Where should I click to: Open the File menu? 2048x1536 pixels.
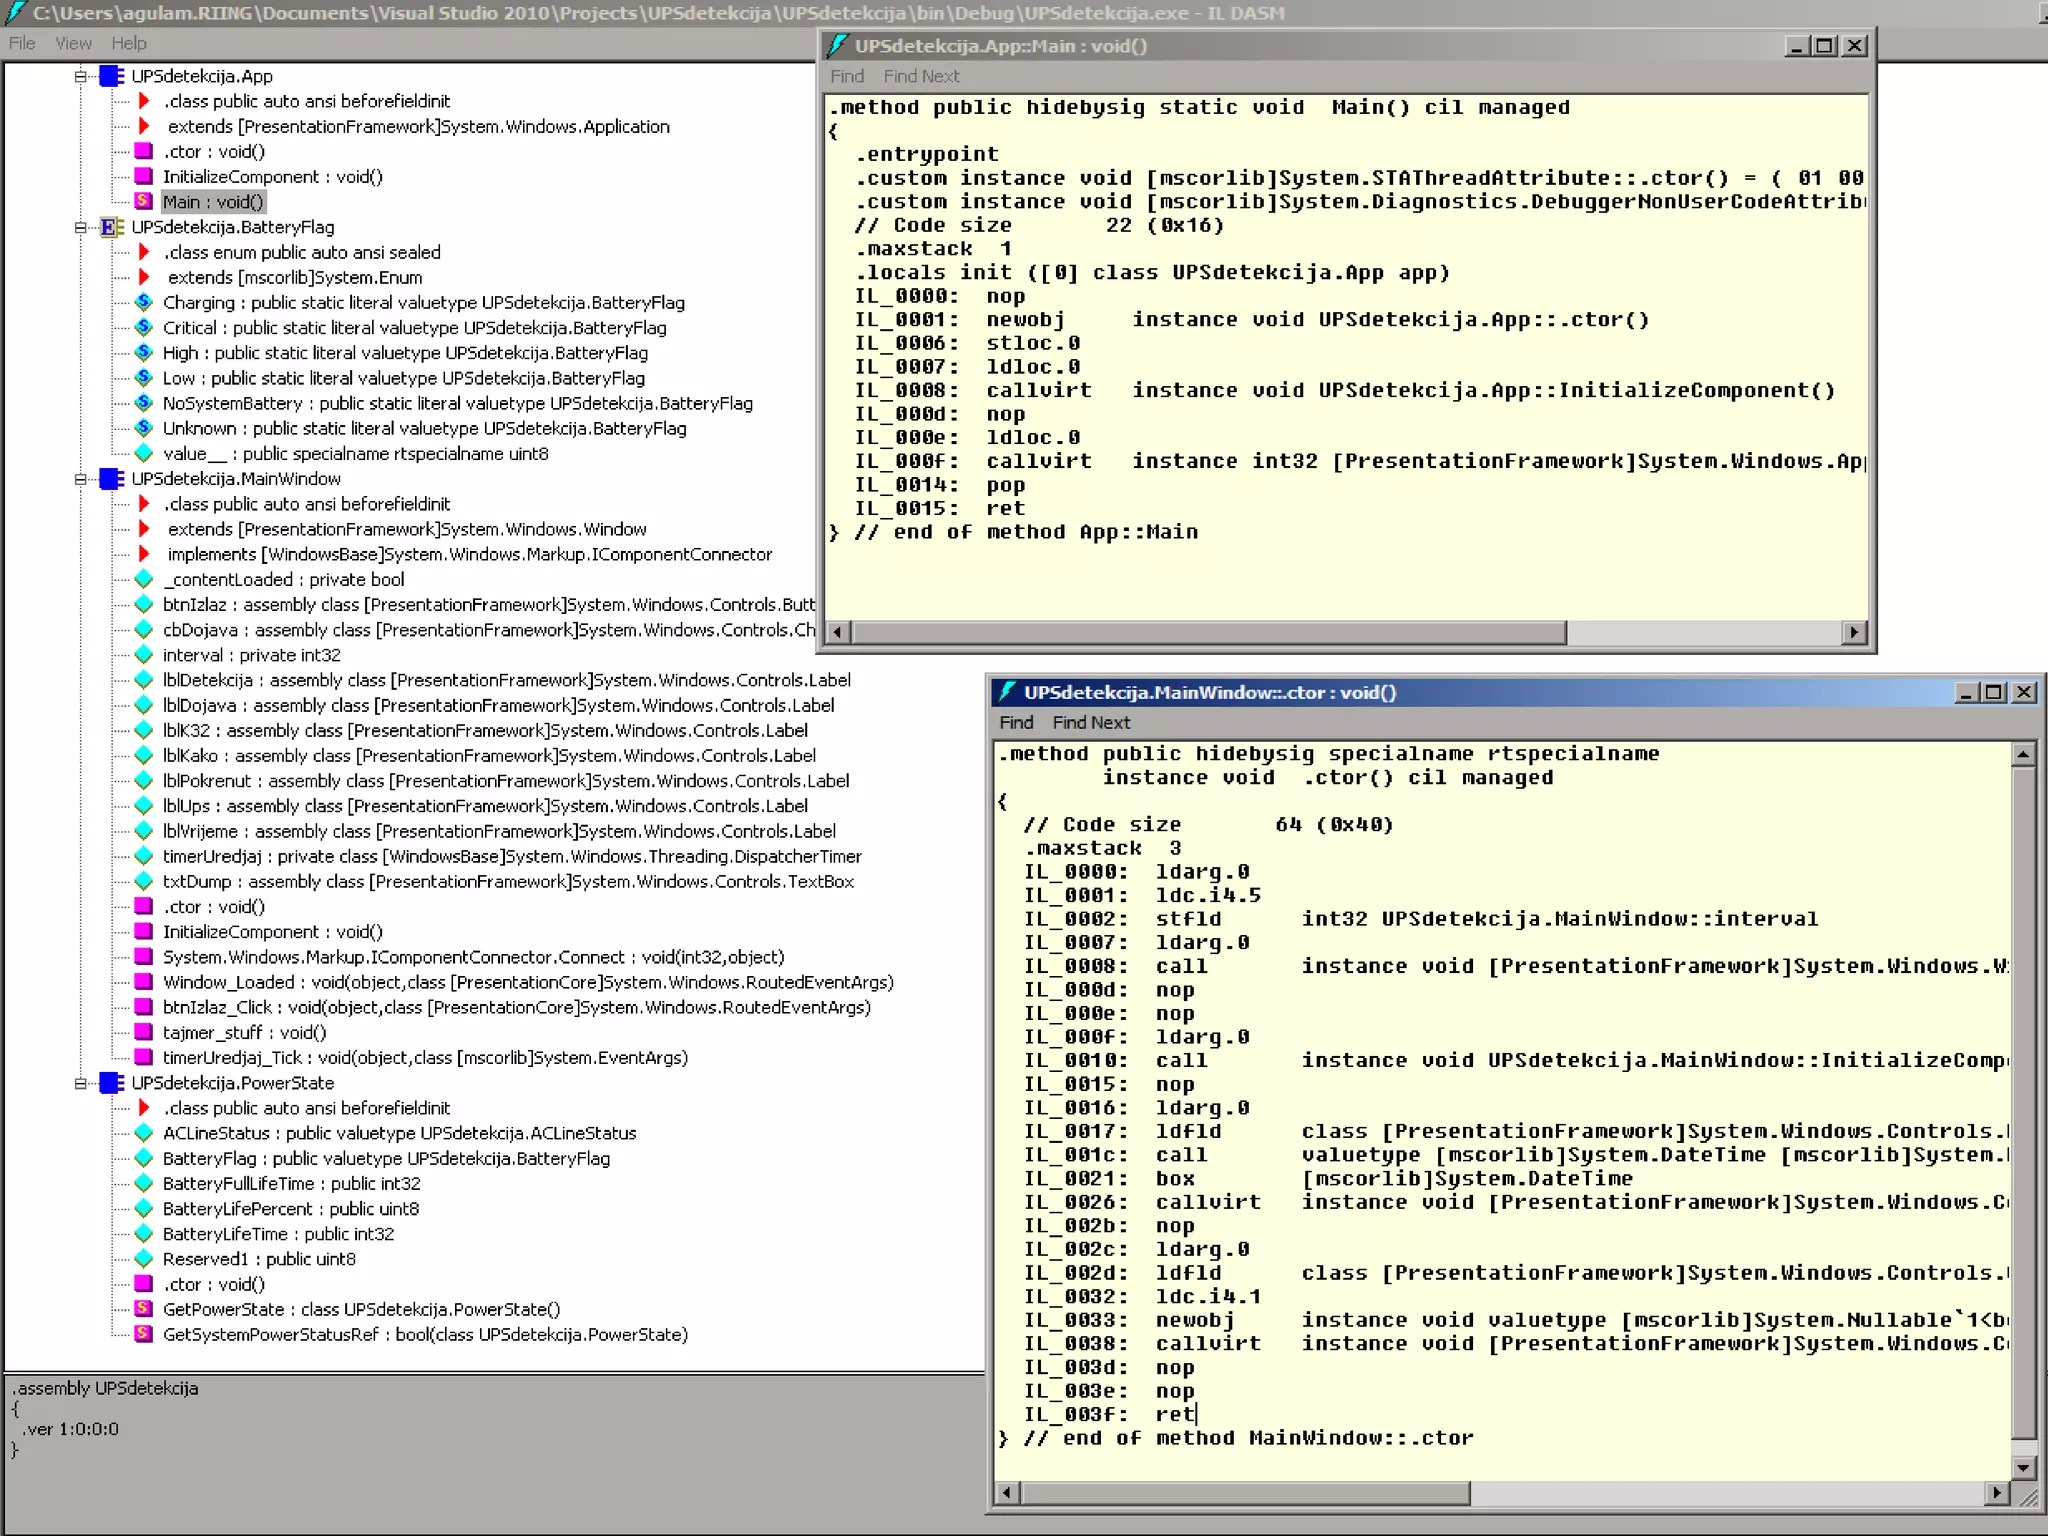click(x=20, y=43)
